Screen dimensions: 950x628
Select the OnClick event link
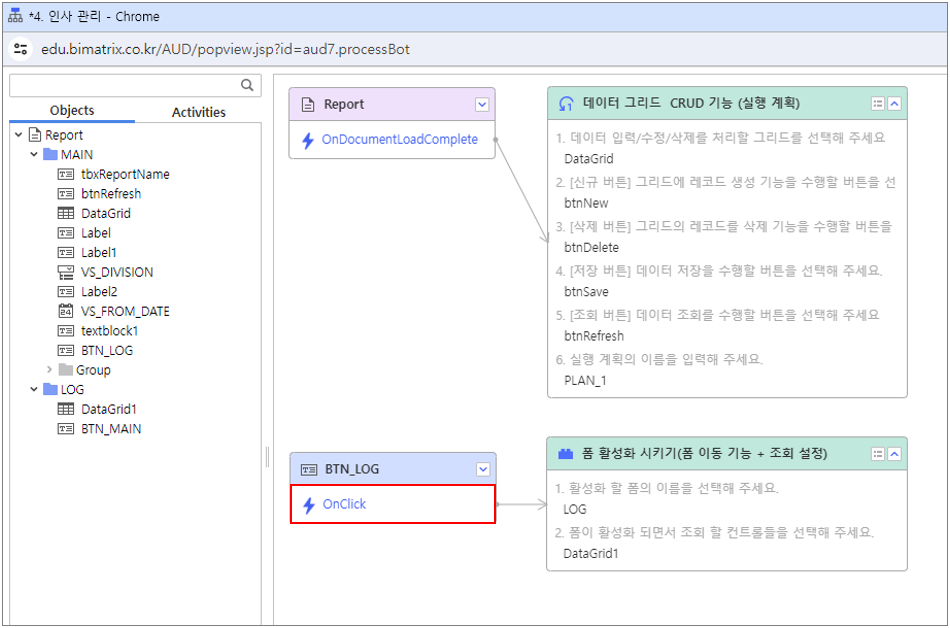(344, 504)
